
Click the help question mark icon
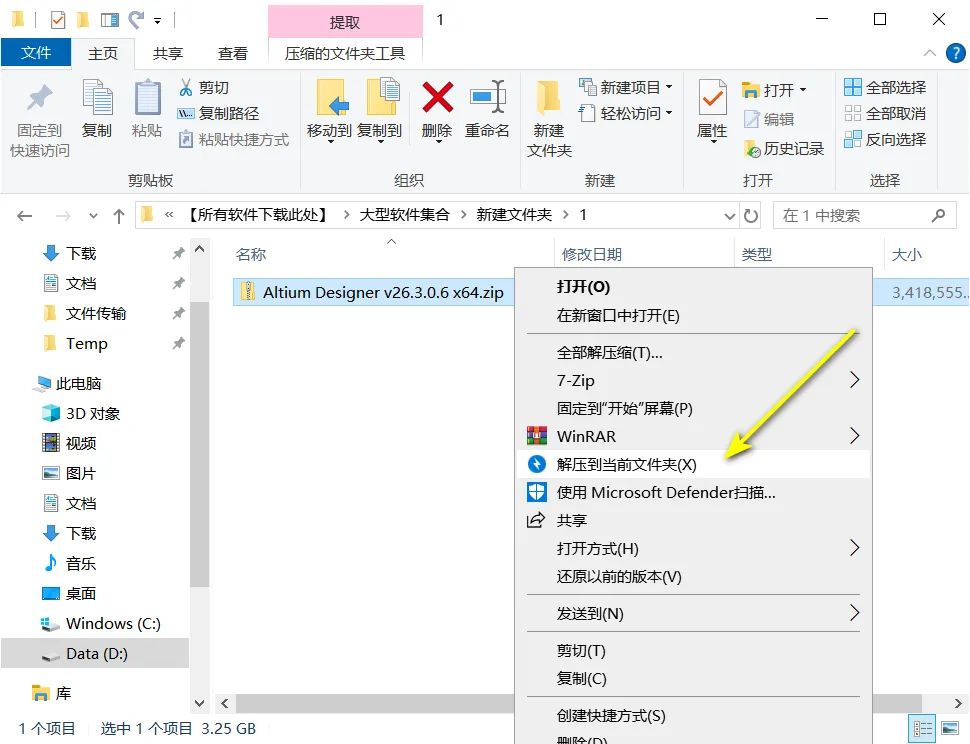955,53
